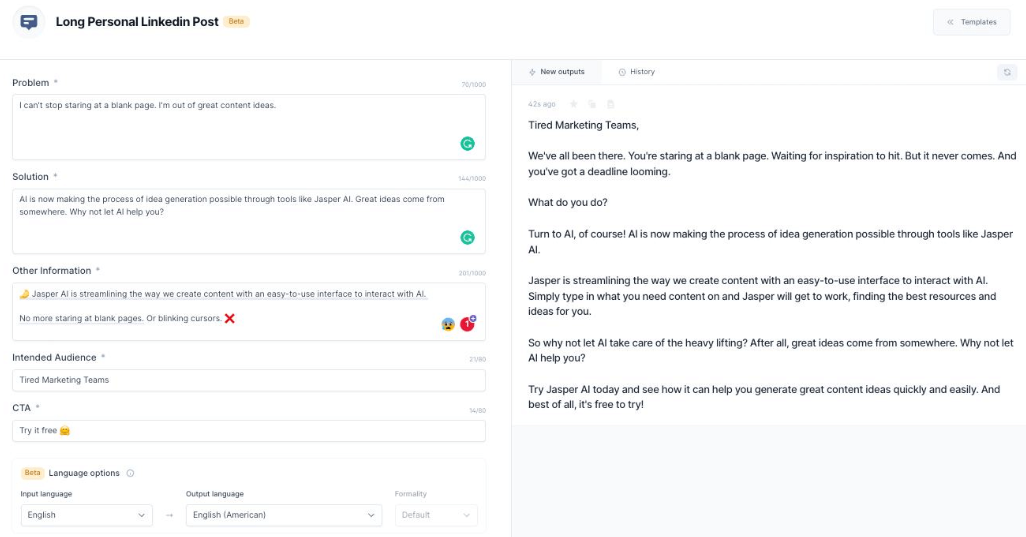Click into the CTA text field
This screenshot has width=1026, height=537.
[x=248, y=431]
